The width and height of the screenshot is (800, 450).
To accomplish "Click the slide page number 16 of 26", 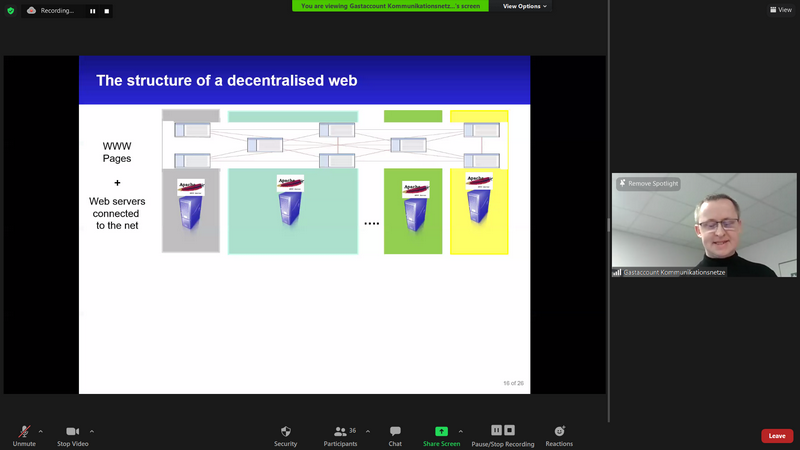I will coord(513,383).
